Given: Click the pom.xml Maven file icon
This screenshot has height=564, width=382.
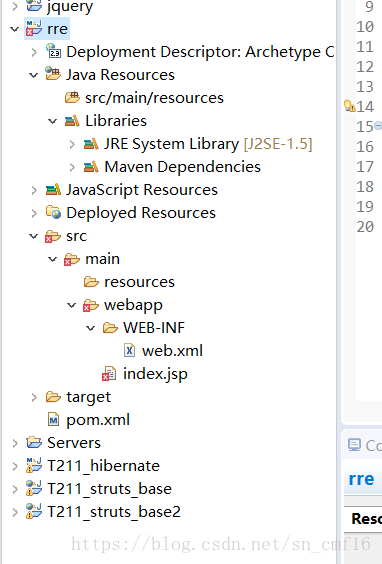Looking at the screenshot, I should (x=54, y=419).
